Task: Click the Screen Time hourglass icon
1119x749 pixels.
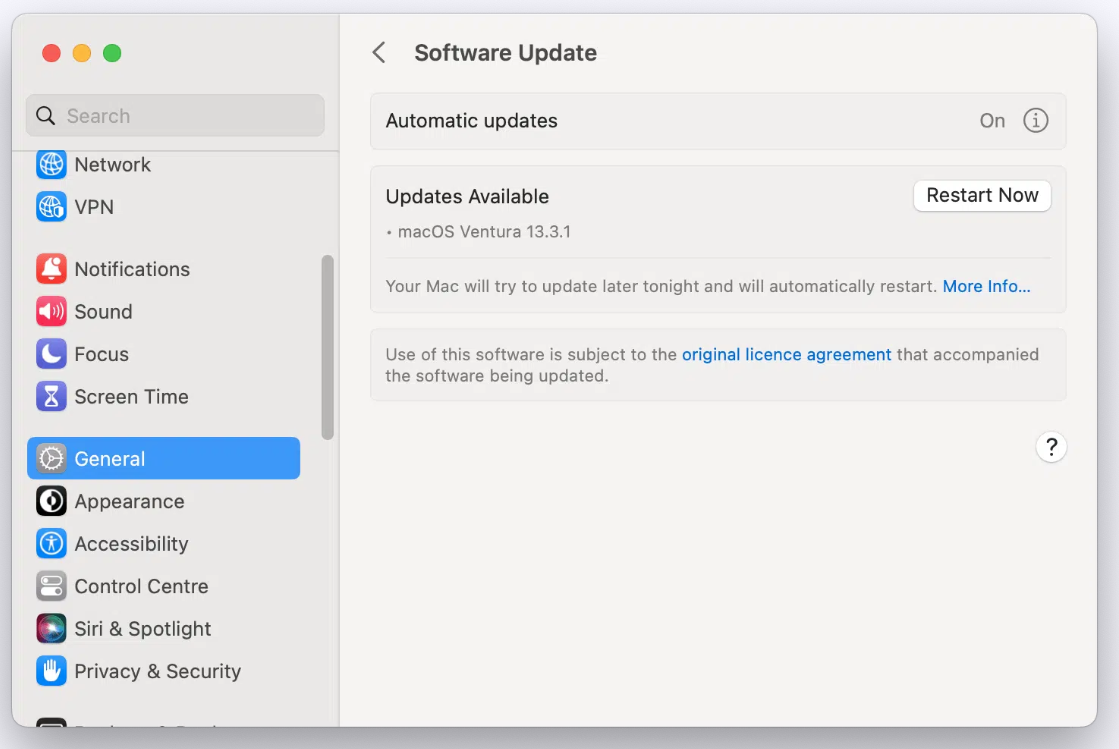Action: (51, 397)
